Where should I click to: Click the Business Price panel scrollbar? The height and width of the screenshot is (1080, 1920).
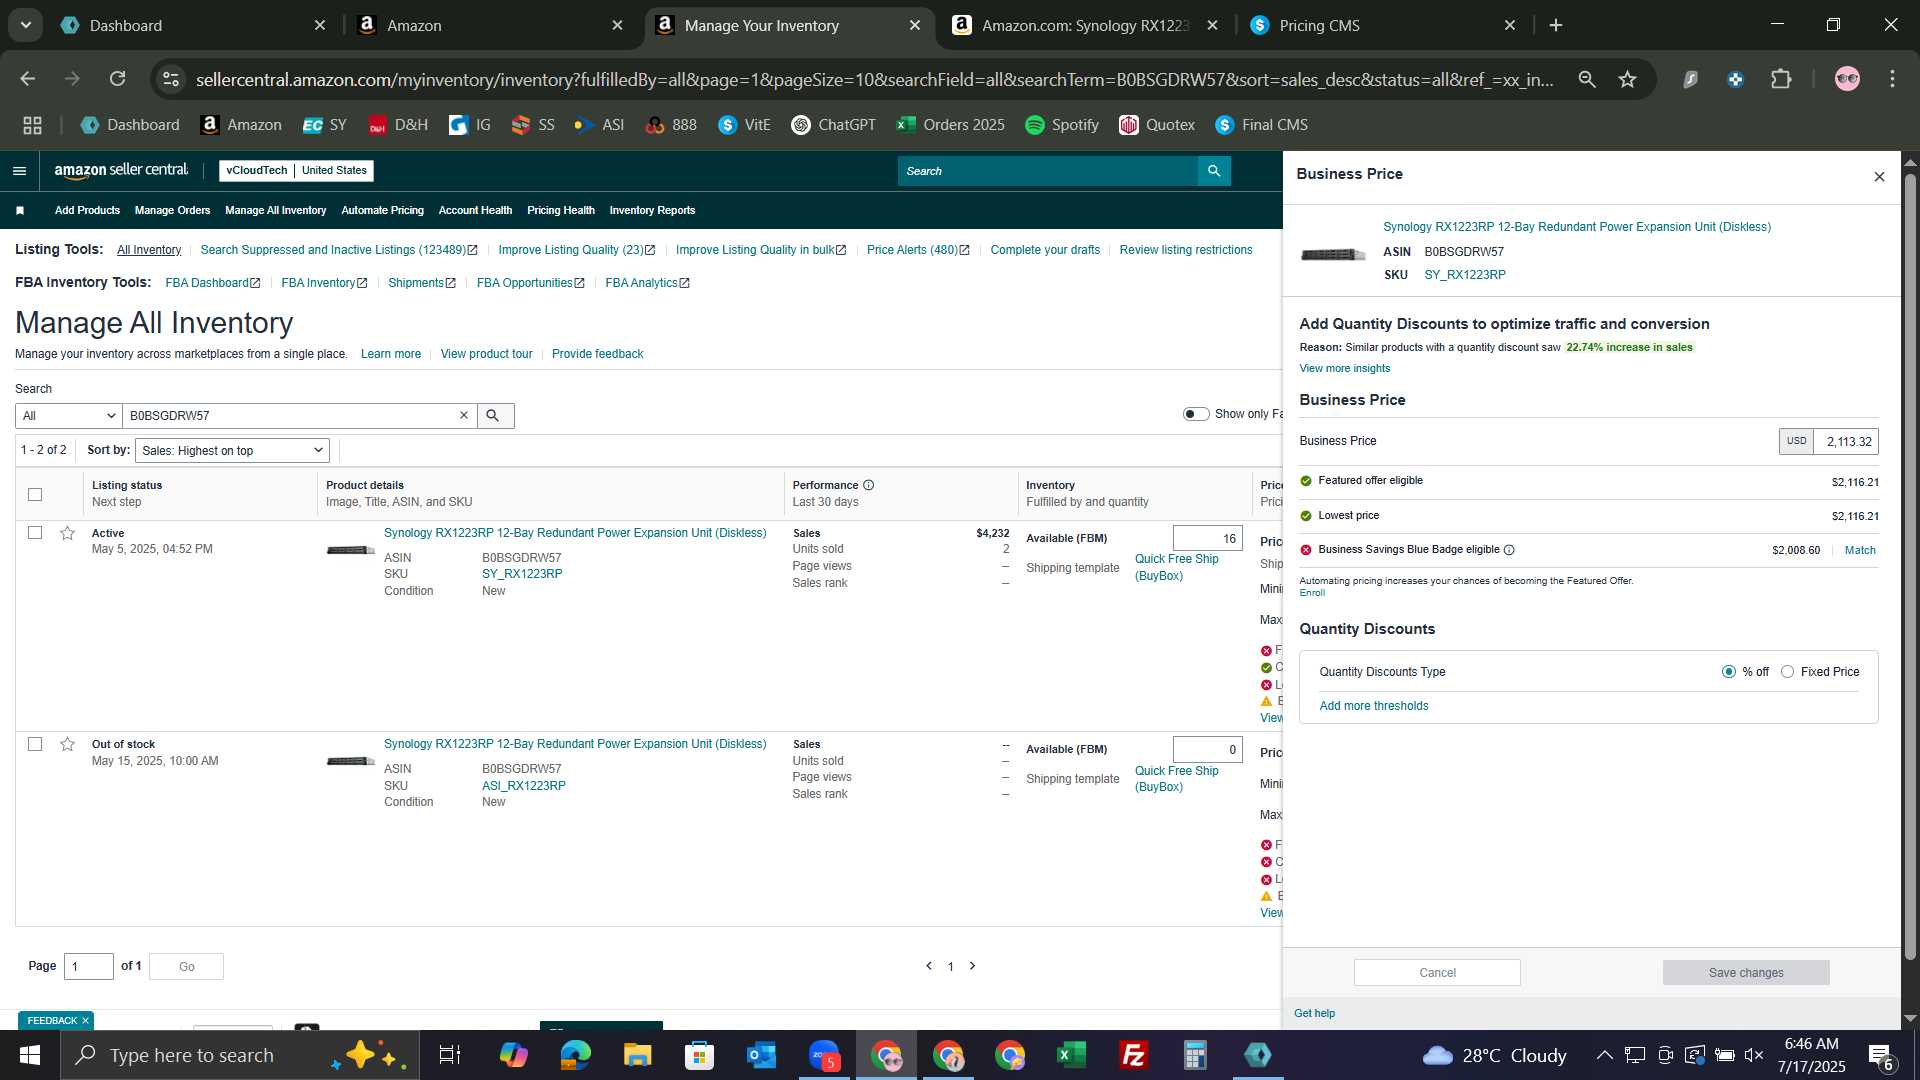(1910, 567)
